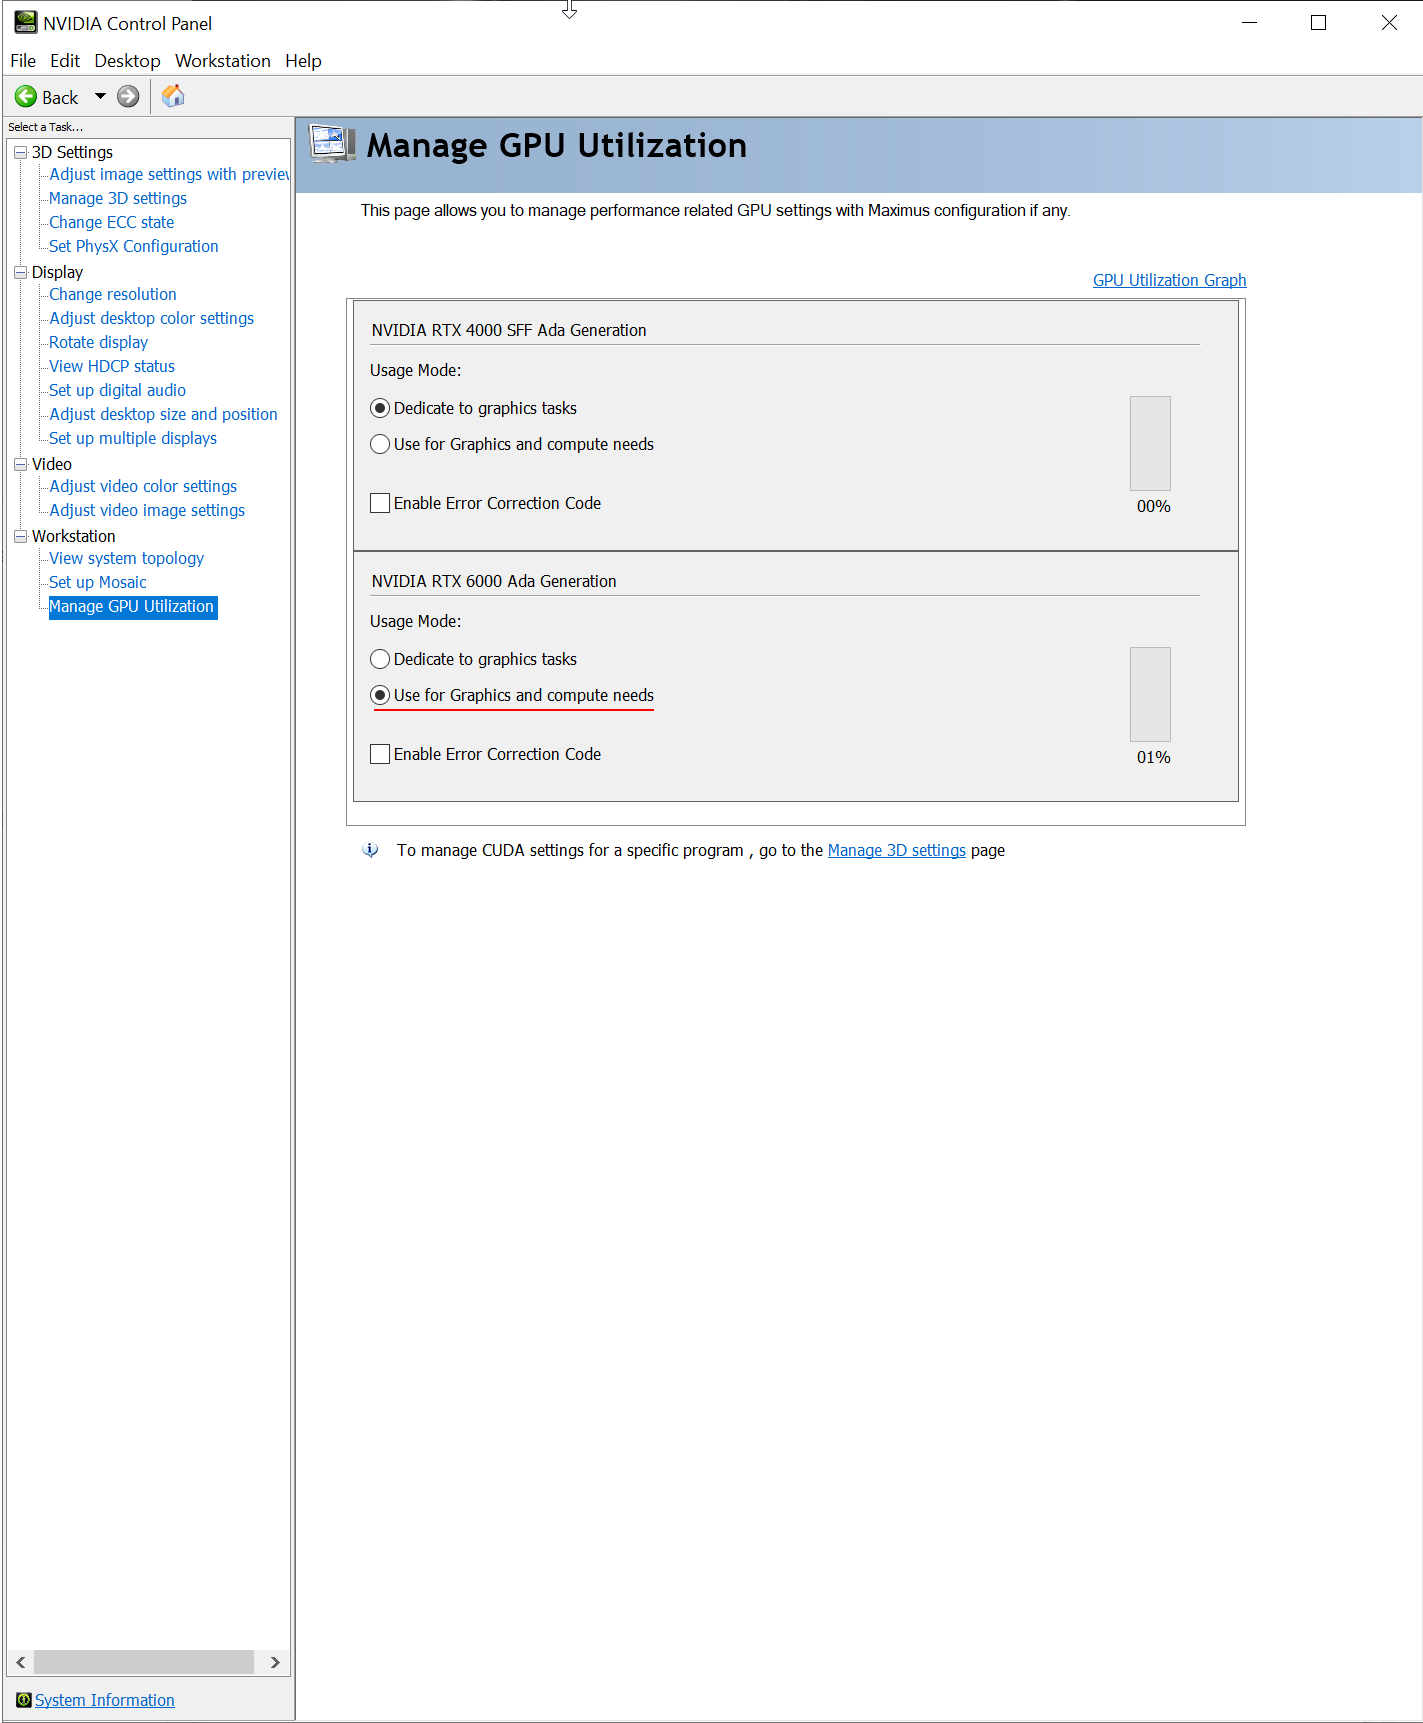Open View HDCP status

click(112, 366)
